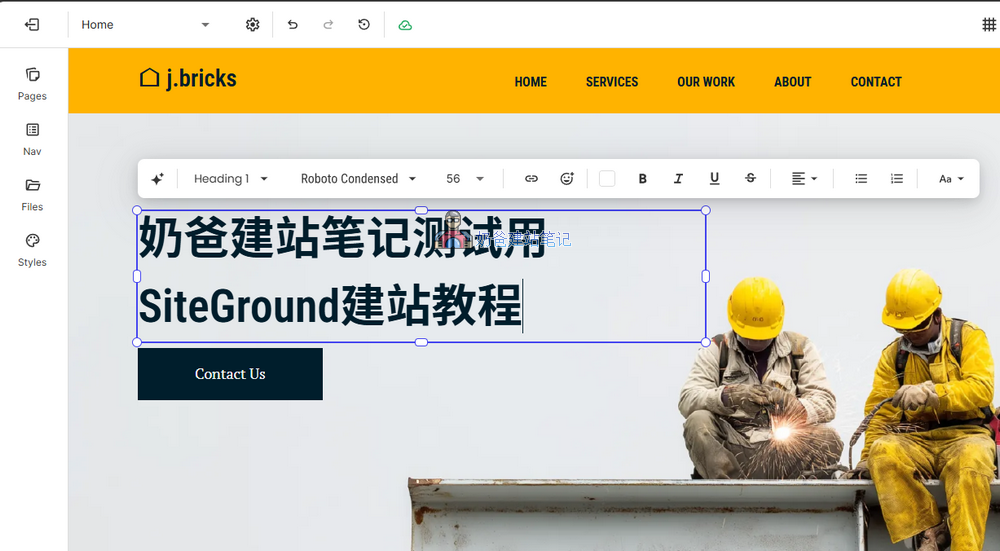Click the Contact Us button
1000x551 pixels.
[x=230, y=374]
